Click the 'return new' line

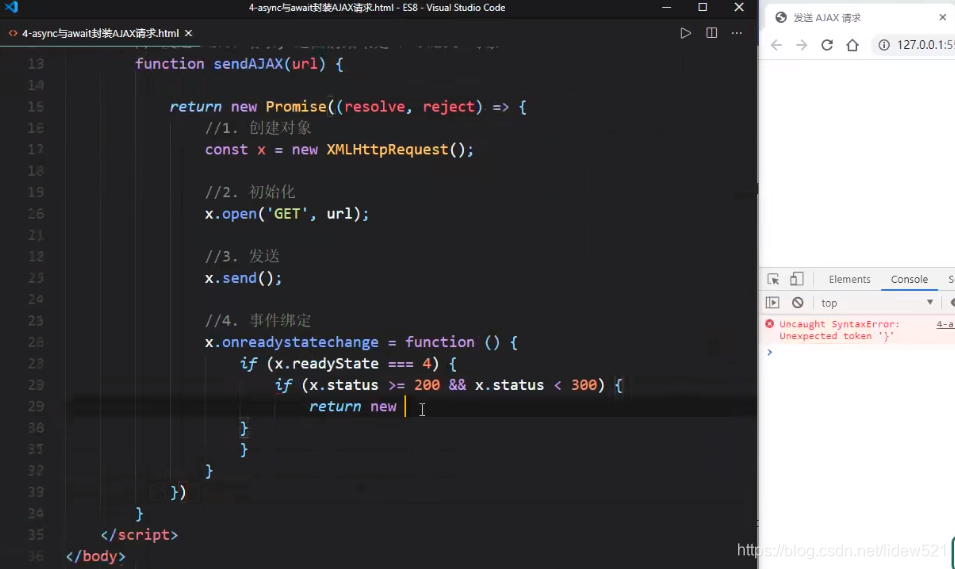(x=353, y=406)
